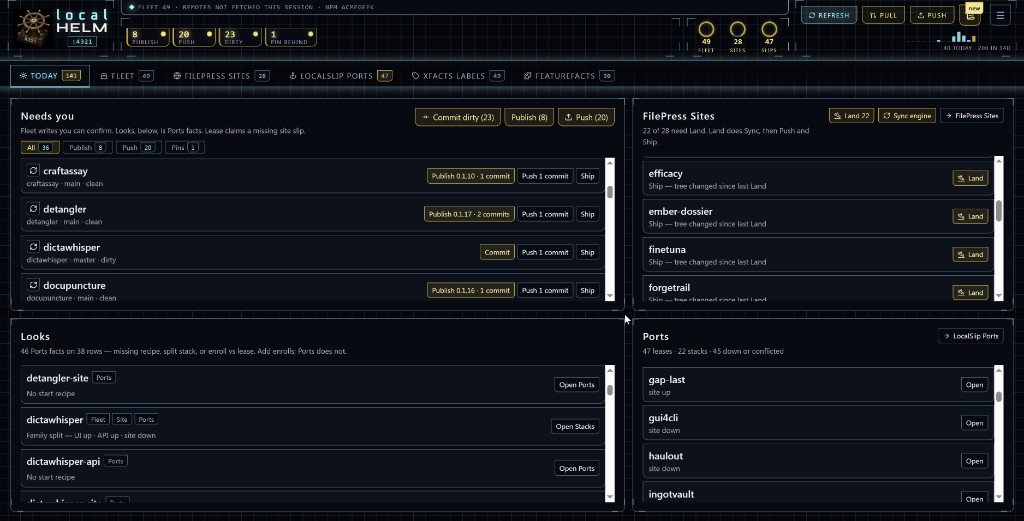Click the Land 22 button

click(x=852, y=116)
